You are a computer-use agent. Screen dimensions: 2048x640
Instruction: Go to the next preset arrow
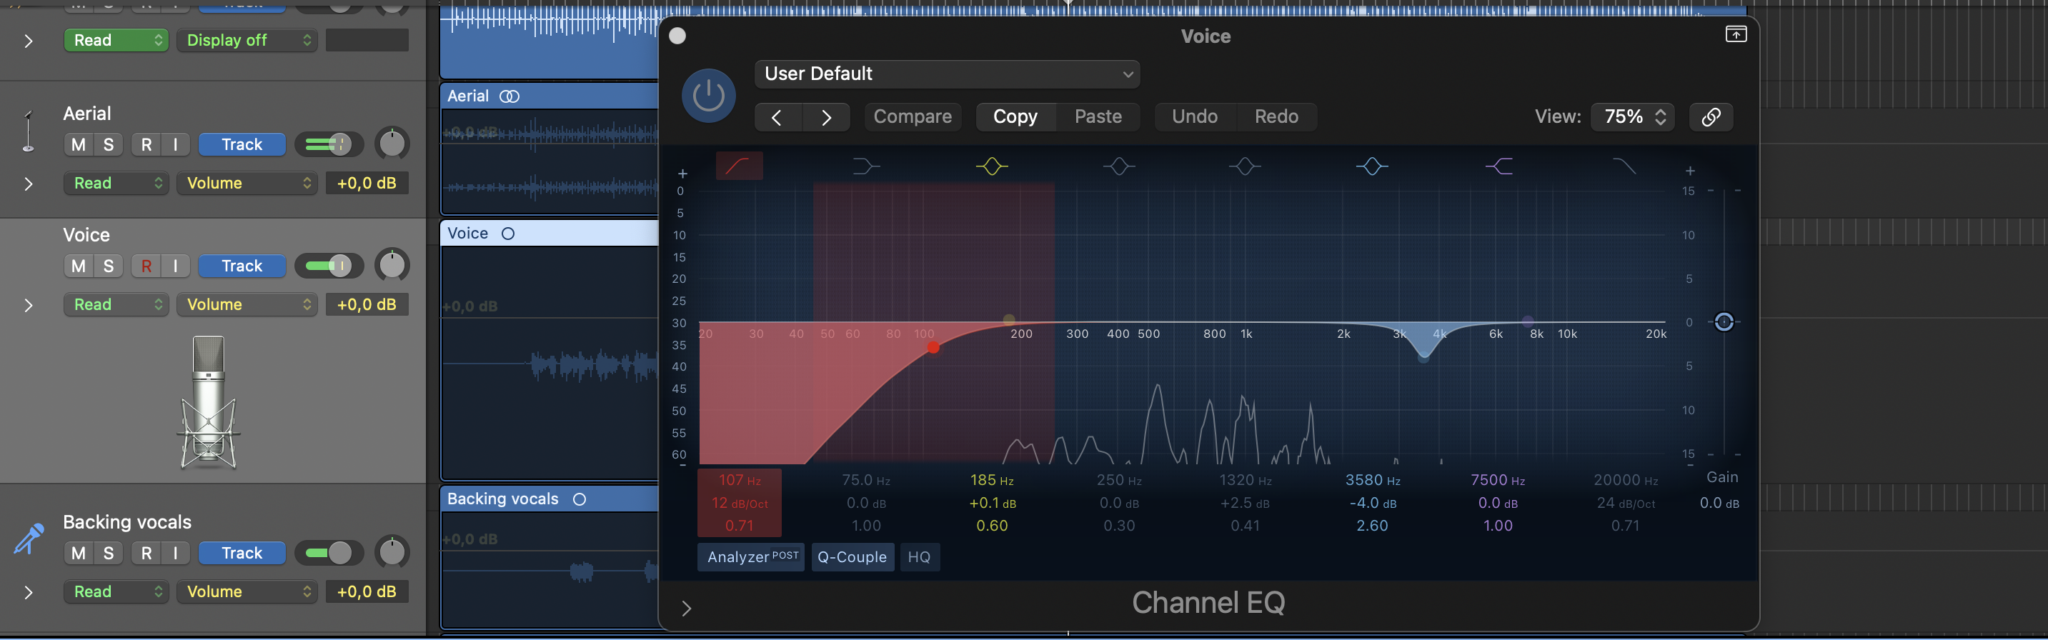click(826, 117)
